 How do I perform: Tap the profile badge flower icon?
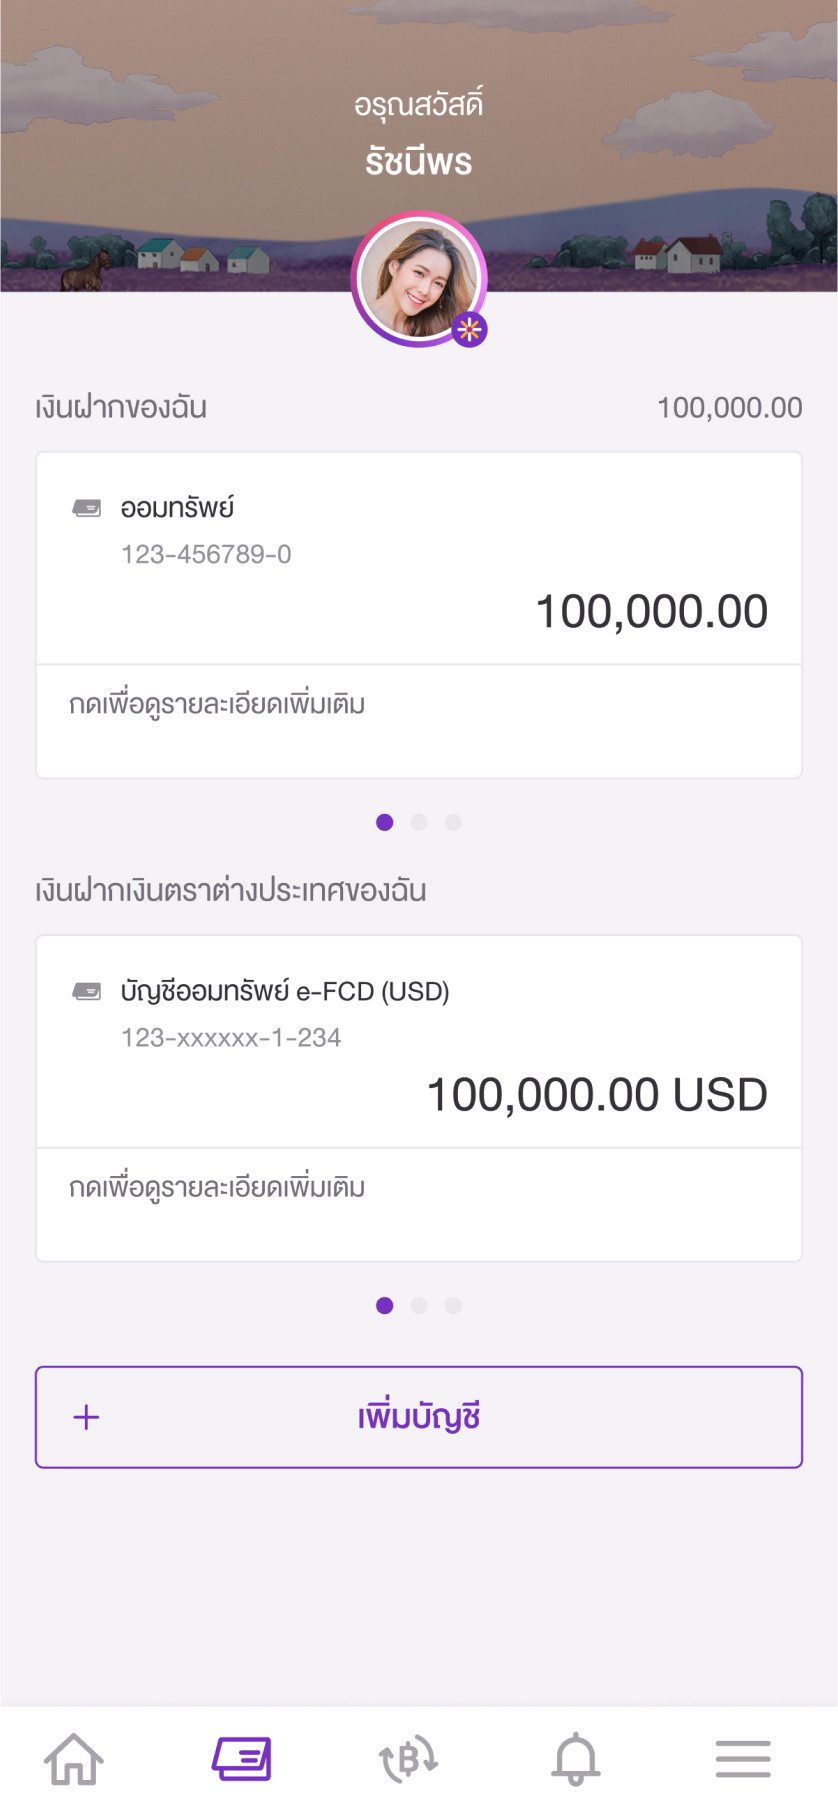(x=469, y=329)
